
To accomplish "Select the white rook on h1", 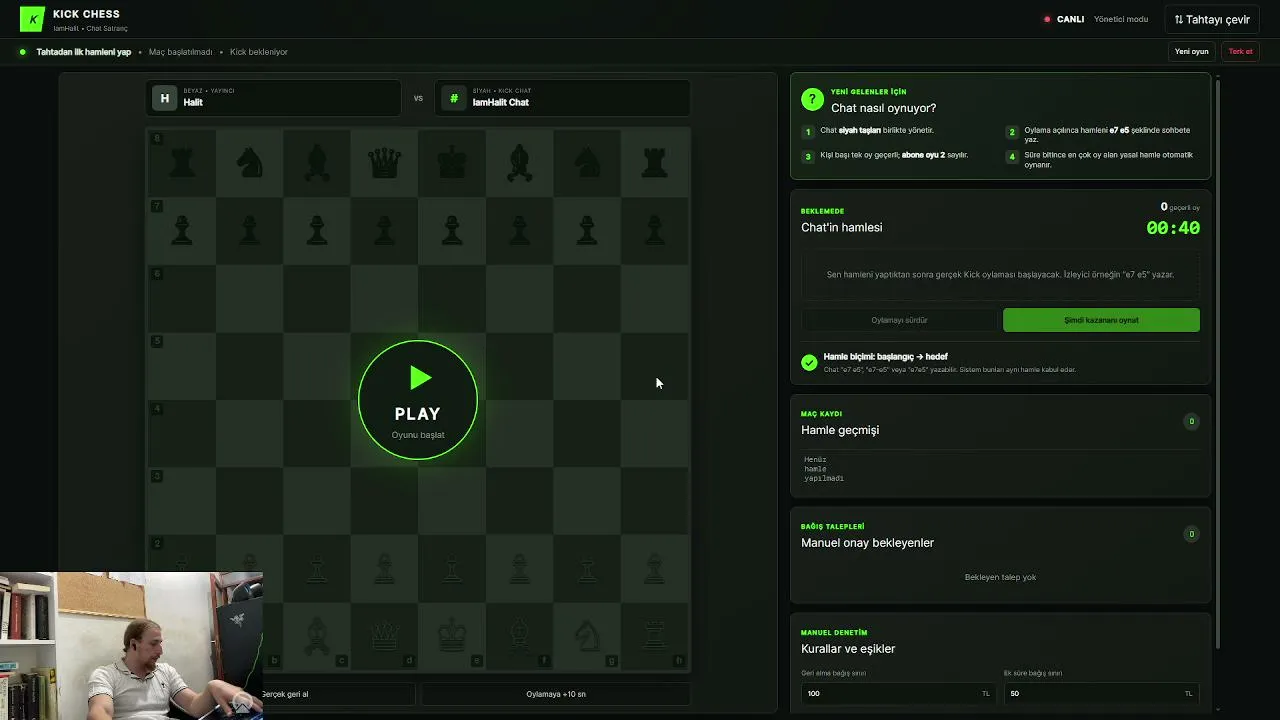I will [655, 634].
